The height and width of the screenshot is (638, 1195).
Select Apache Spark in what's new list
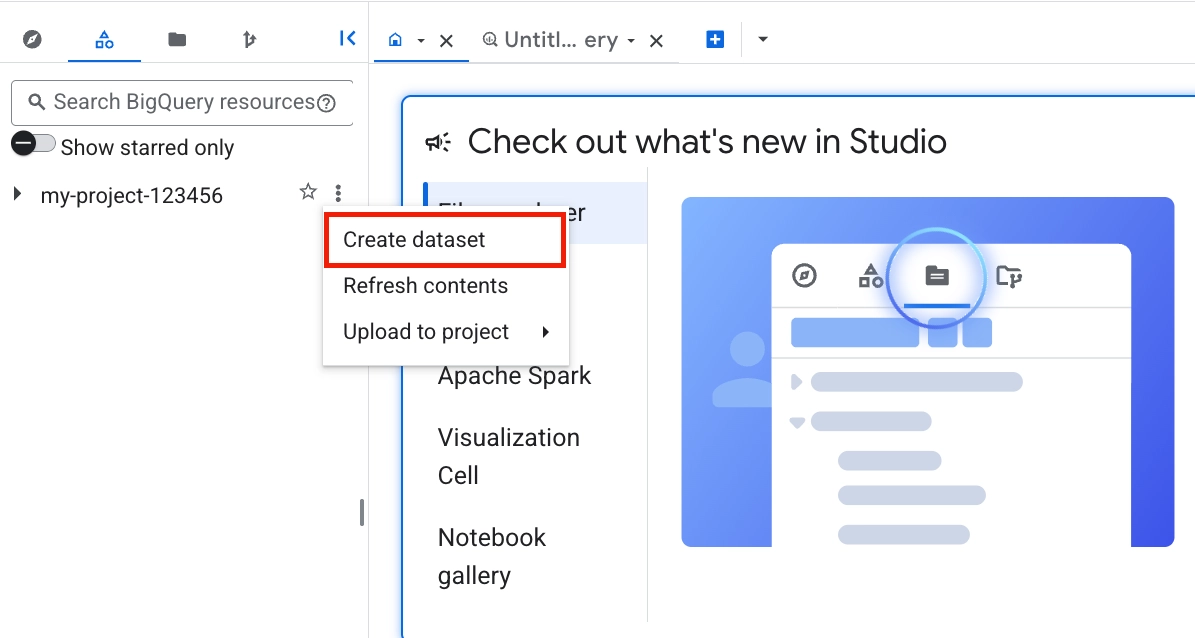click(514, 376)
